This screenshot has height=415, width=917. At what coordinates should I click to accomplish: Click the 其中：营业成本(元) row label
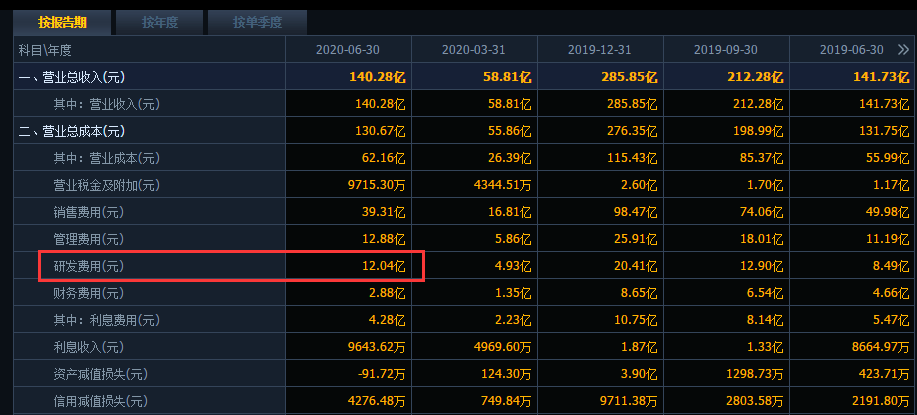(106, 158)
